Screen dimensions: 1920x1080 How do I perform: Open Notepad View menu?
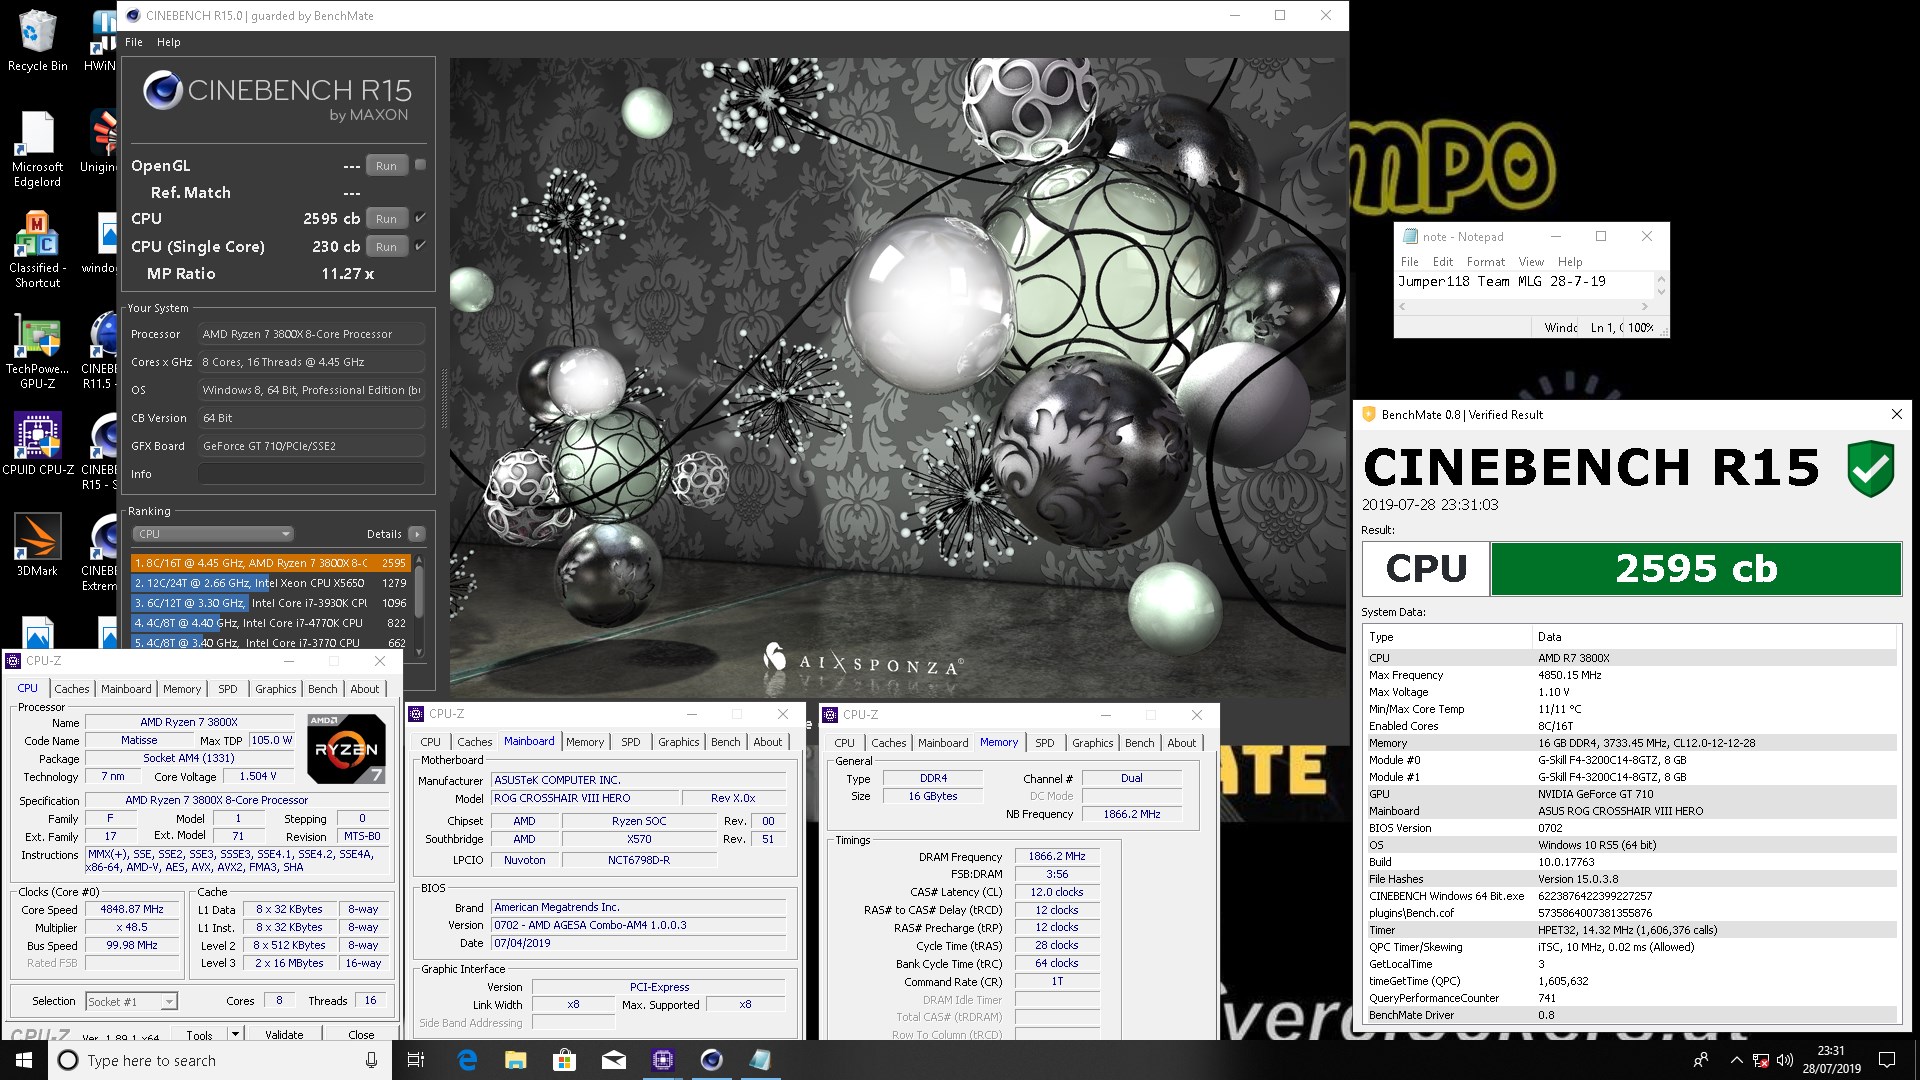[x=1531, y=262]
